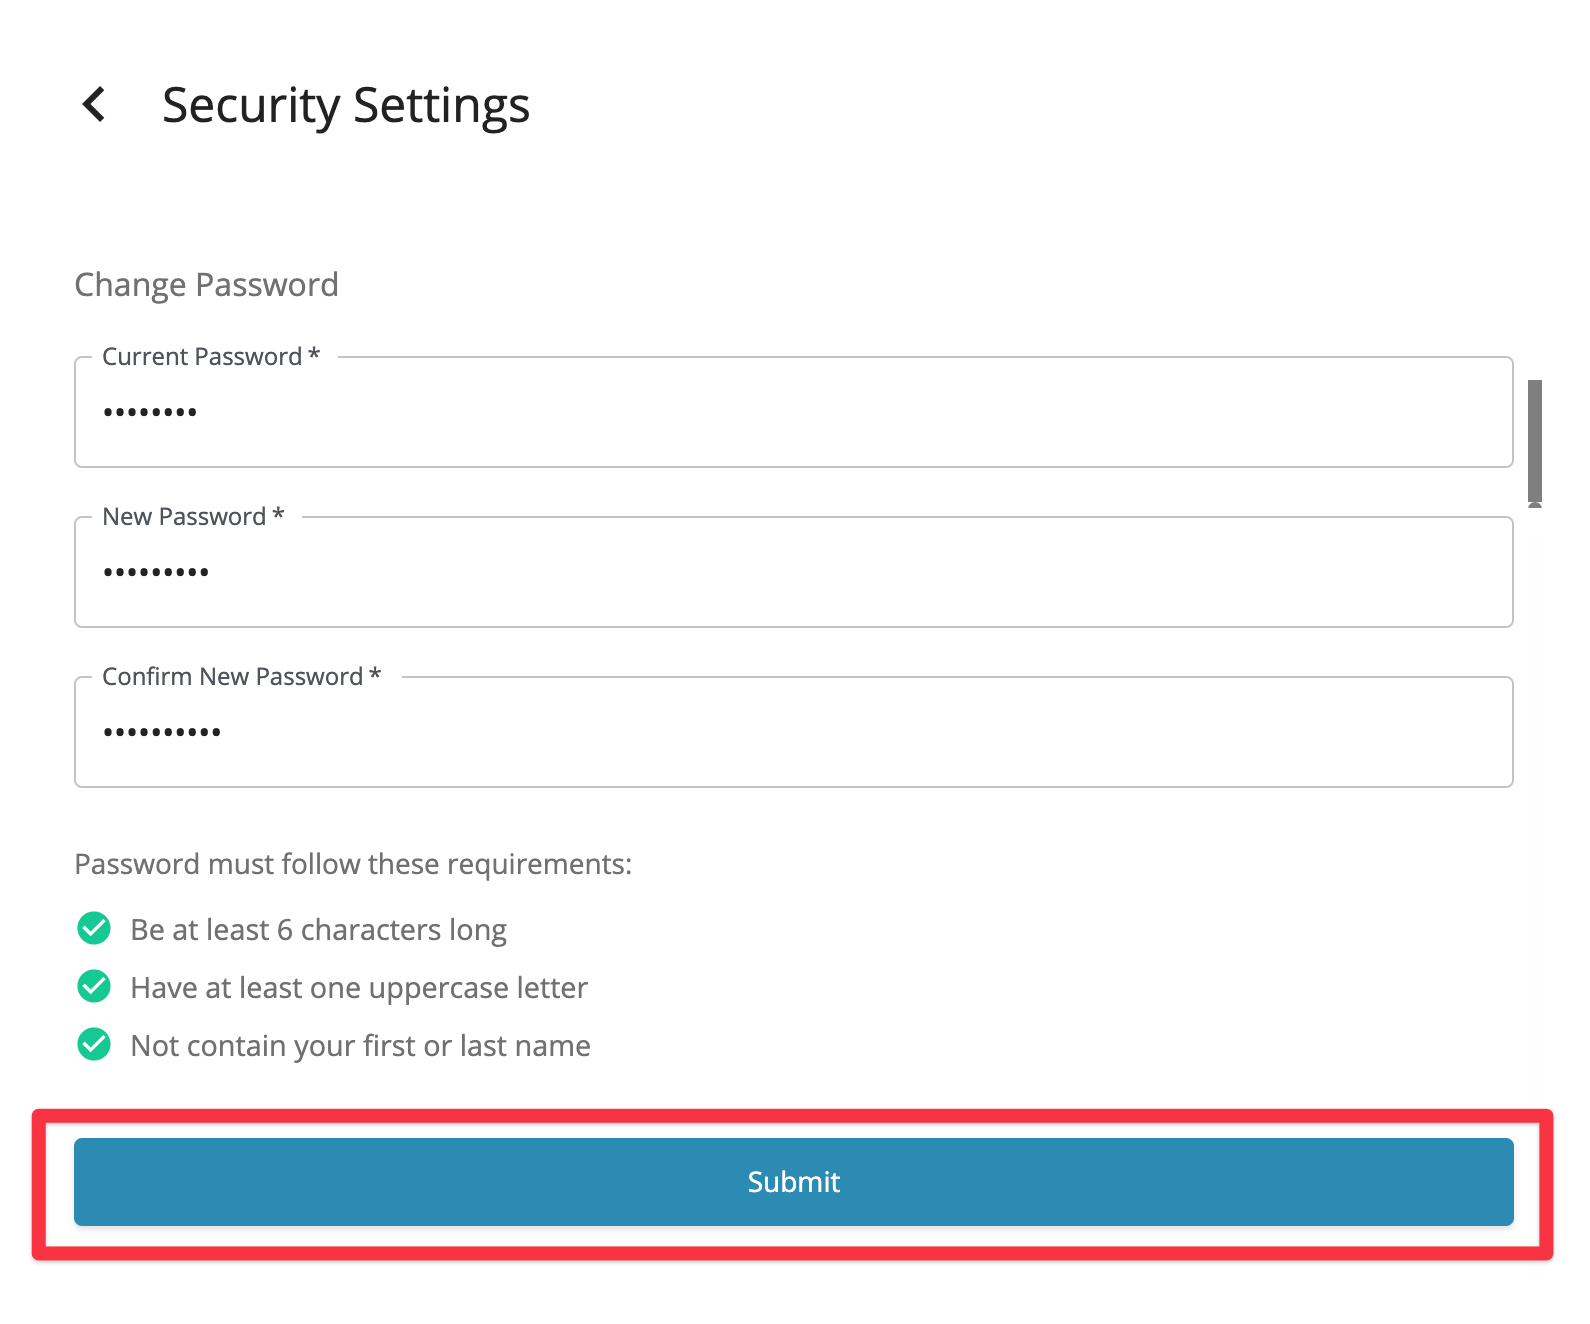Focus the New Password field

coord(792,573)
